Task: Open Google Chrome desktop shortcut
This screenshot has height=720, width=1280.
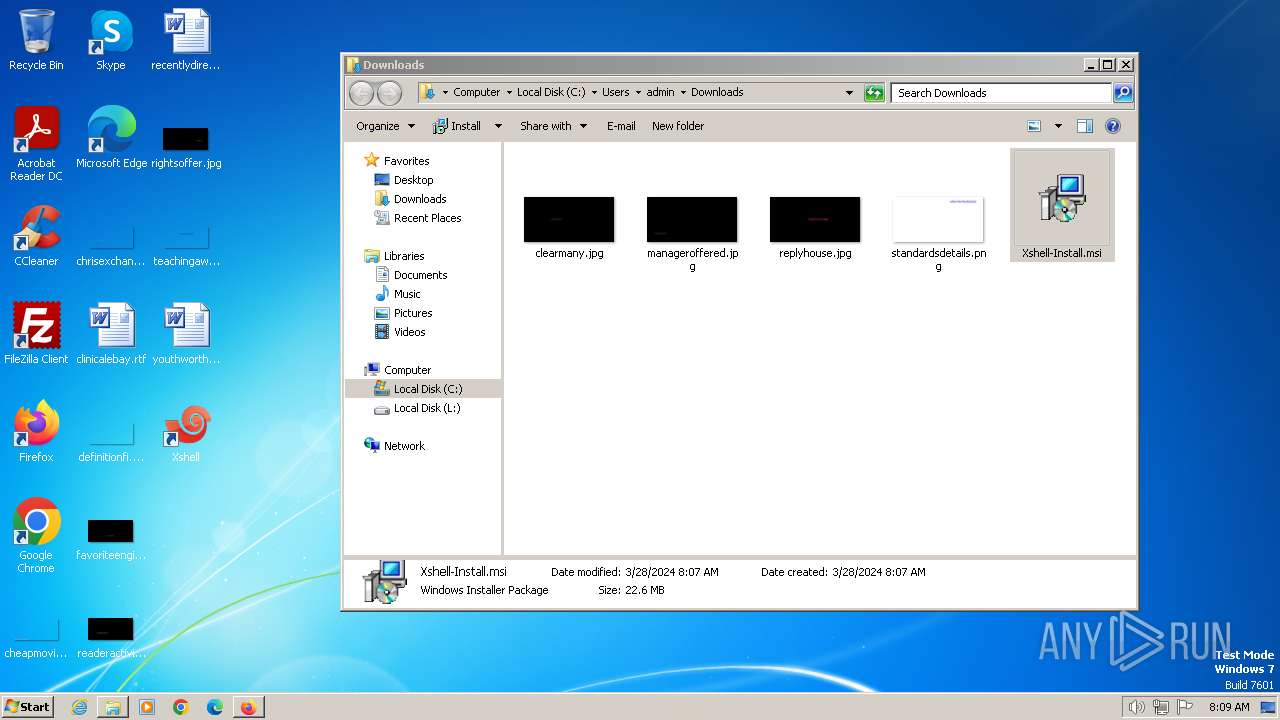Action: tap(36, 536)
